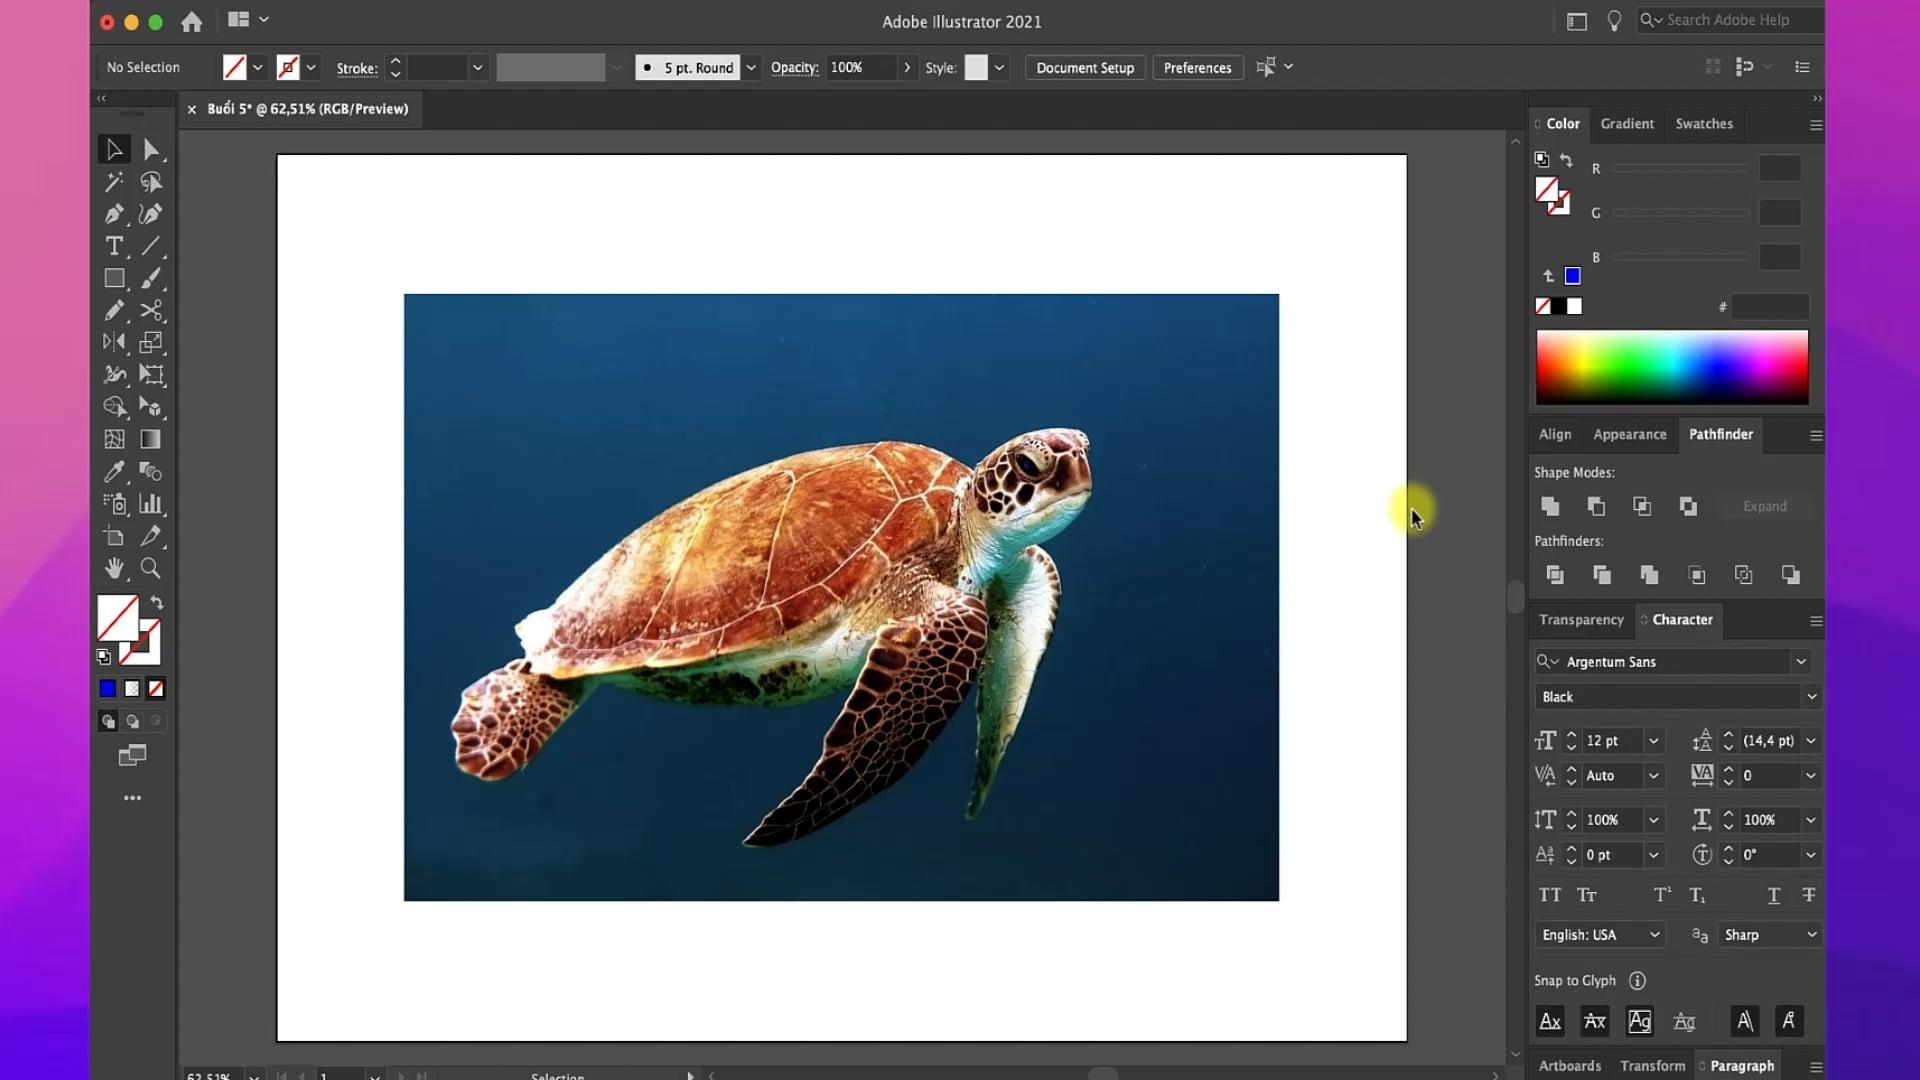Toggle Underline in Character panel
Viewport: 1920px width, 1080px height.
pyautogui.click(x=1773, y=895)
